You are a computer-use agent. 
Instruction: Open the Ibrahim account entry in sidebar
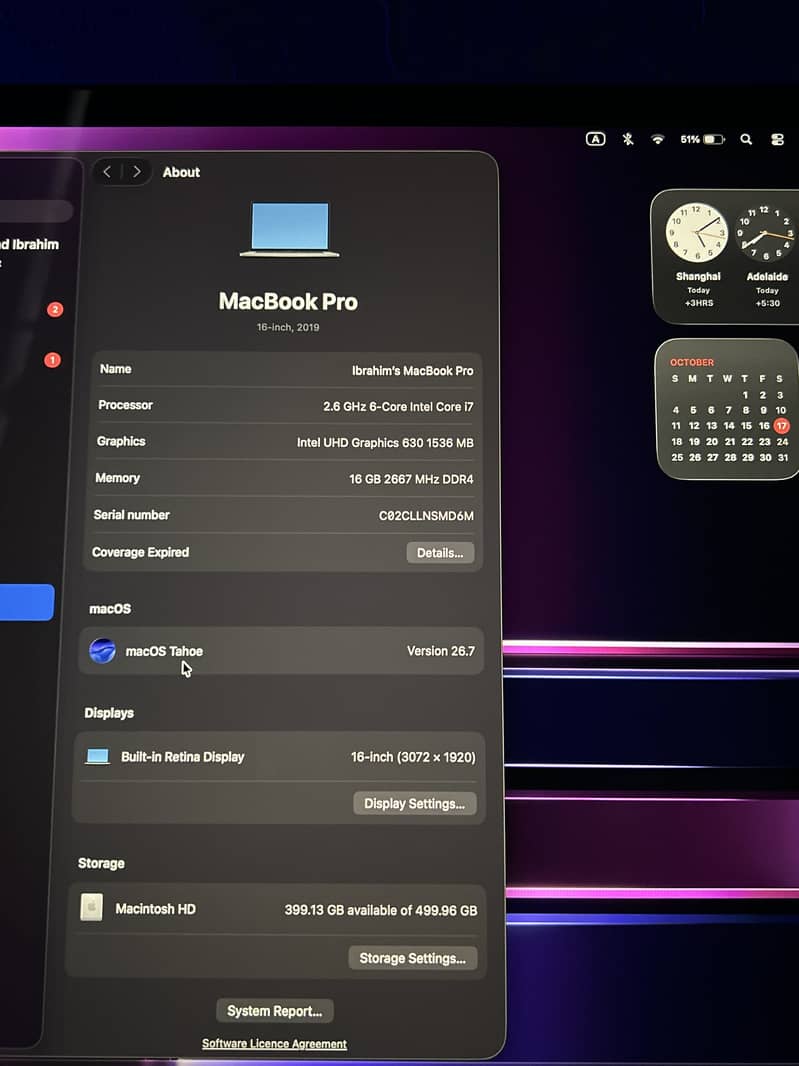click(29, 252)
